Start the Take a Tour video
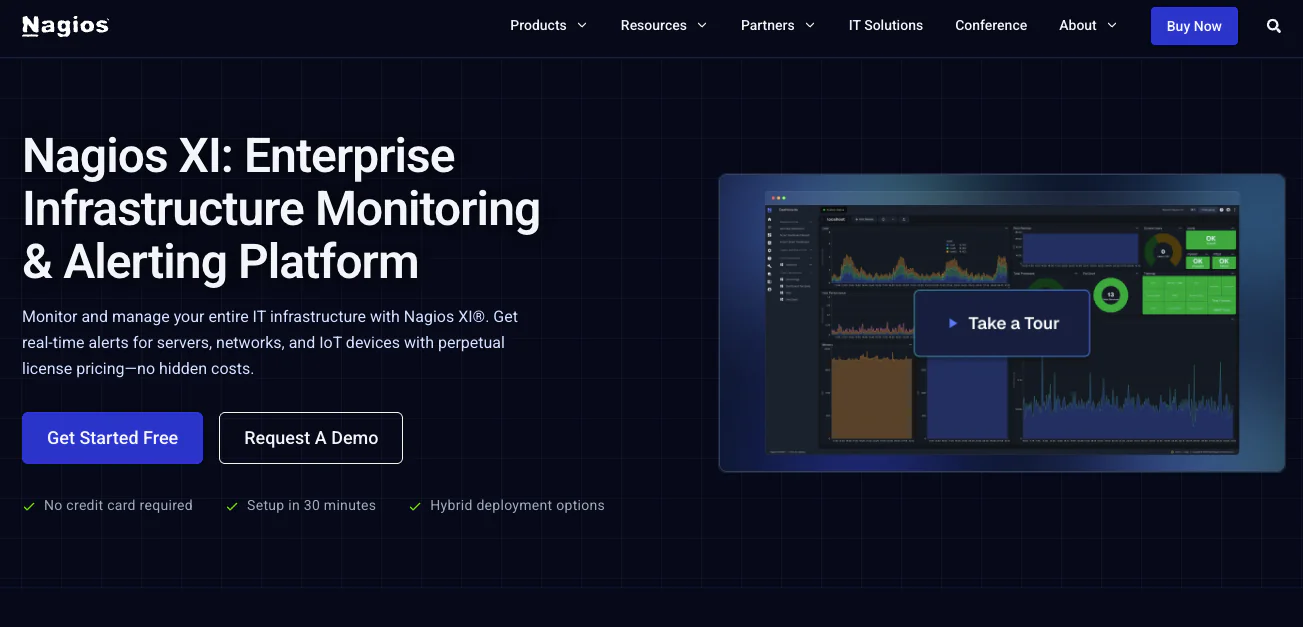The width and height of the screenshot is (1303, 627). click(1002, 323)
